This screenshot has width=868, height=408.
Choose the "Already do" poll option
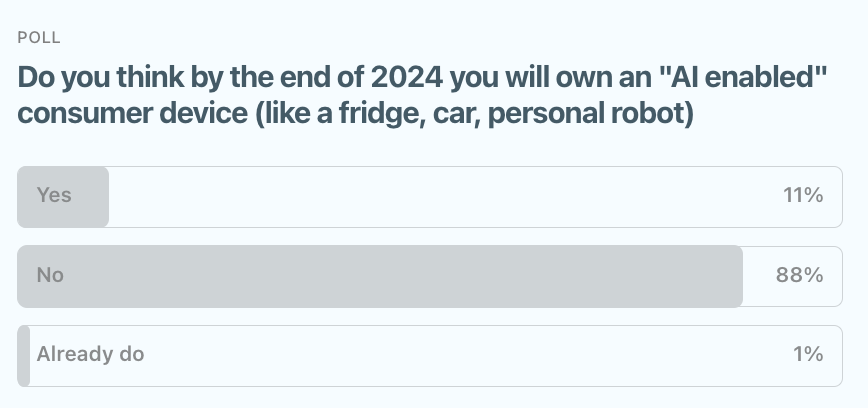pos(430,355)
